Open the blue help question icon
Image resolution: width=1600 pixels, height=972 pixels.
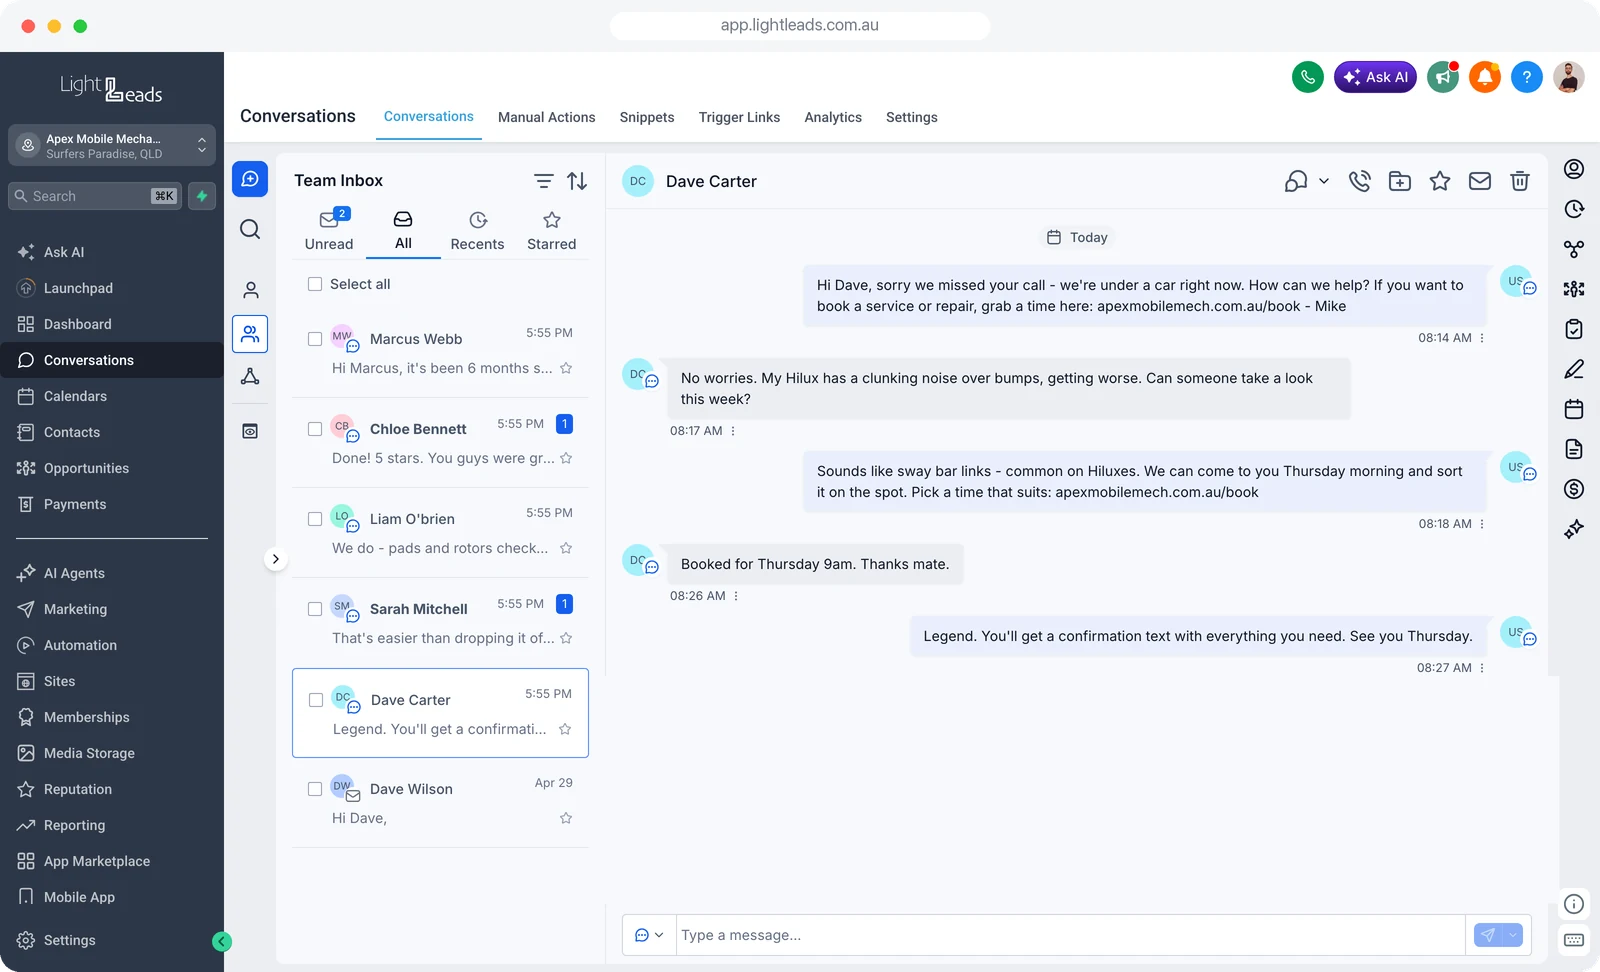1526,77
